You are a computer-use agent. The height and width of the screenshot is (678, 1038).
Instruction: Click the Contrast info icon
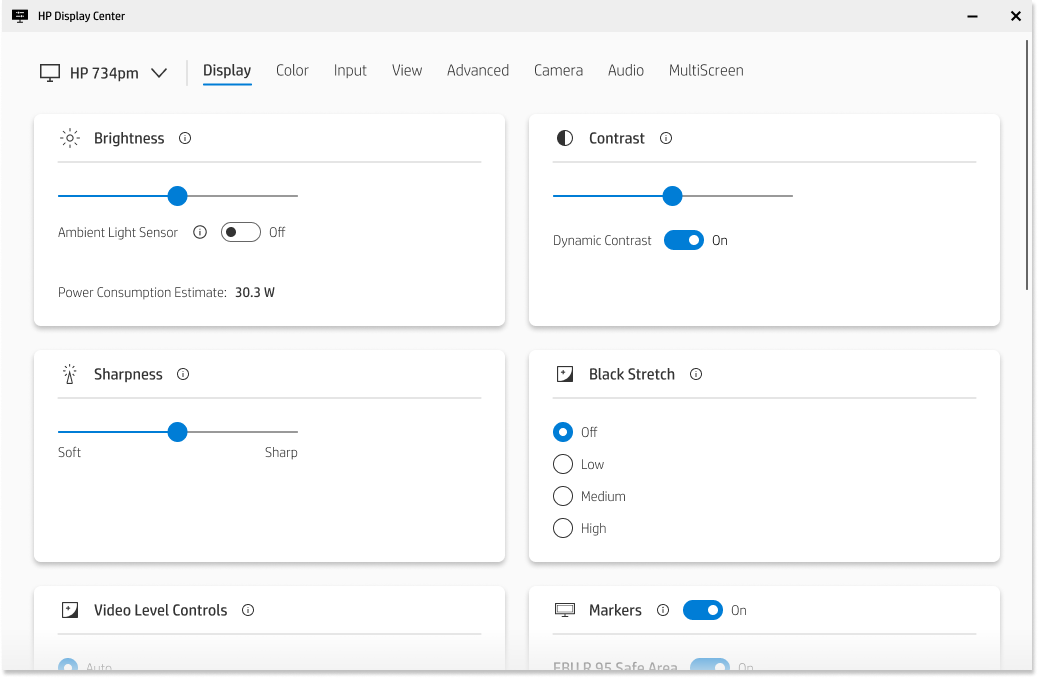coord(666,139)
